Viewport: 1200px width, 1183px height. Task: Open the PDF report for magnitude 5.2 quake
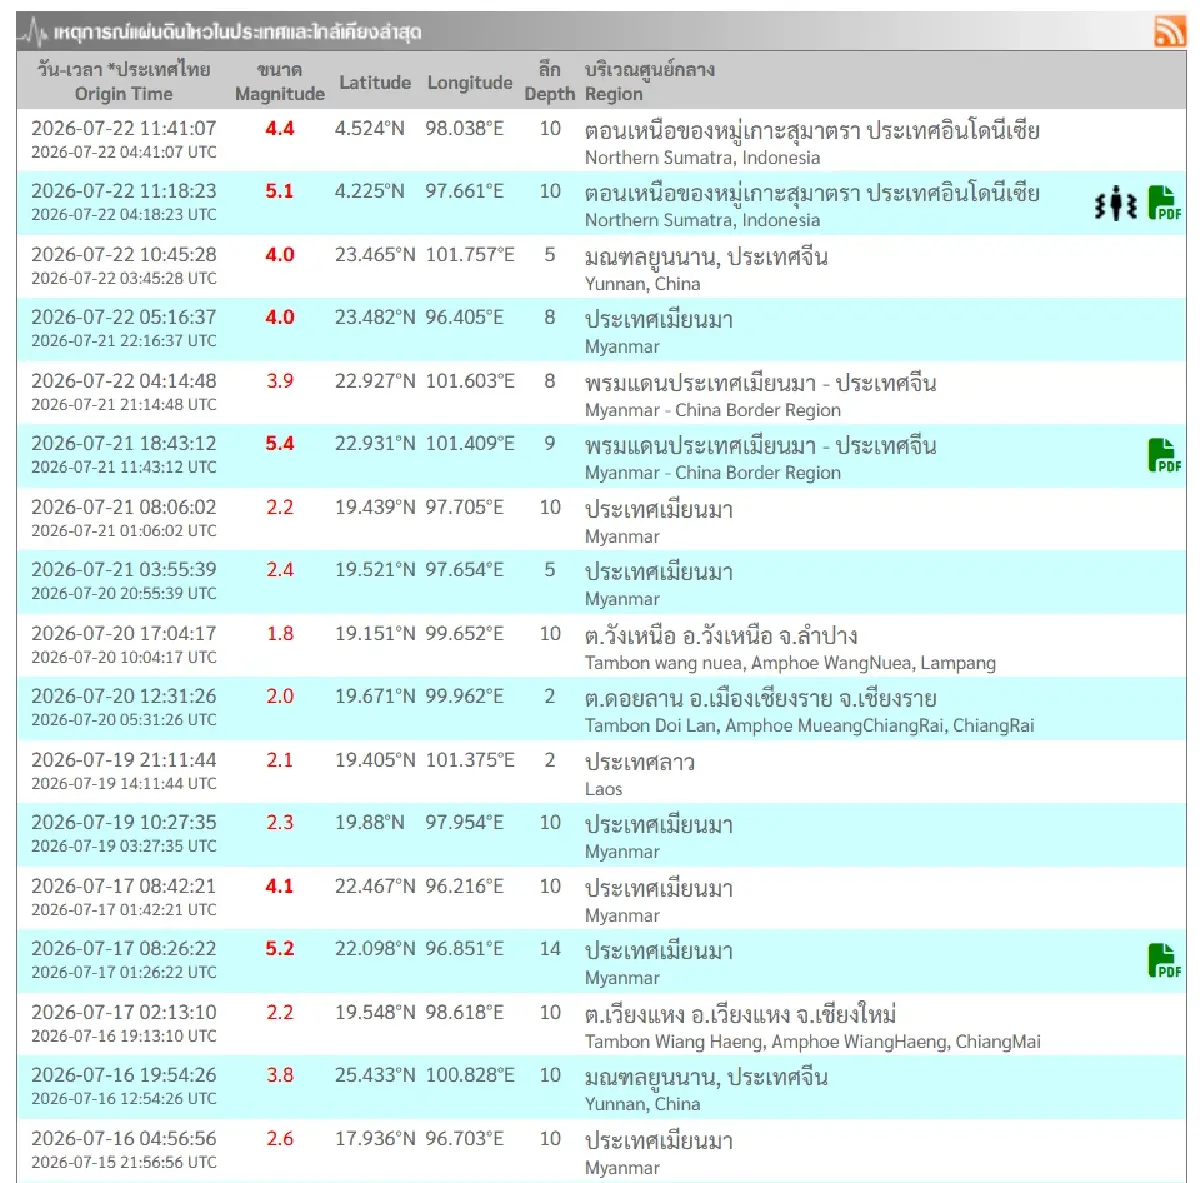point(1164,961)
